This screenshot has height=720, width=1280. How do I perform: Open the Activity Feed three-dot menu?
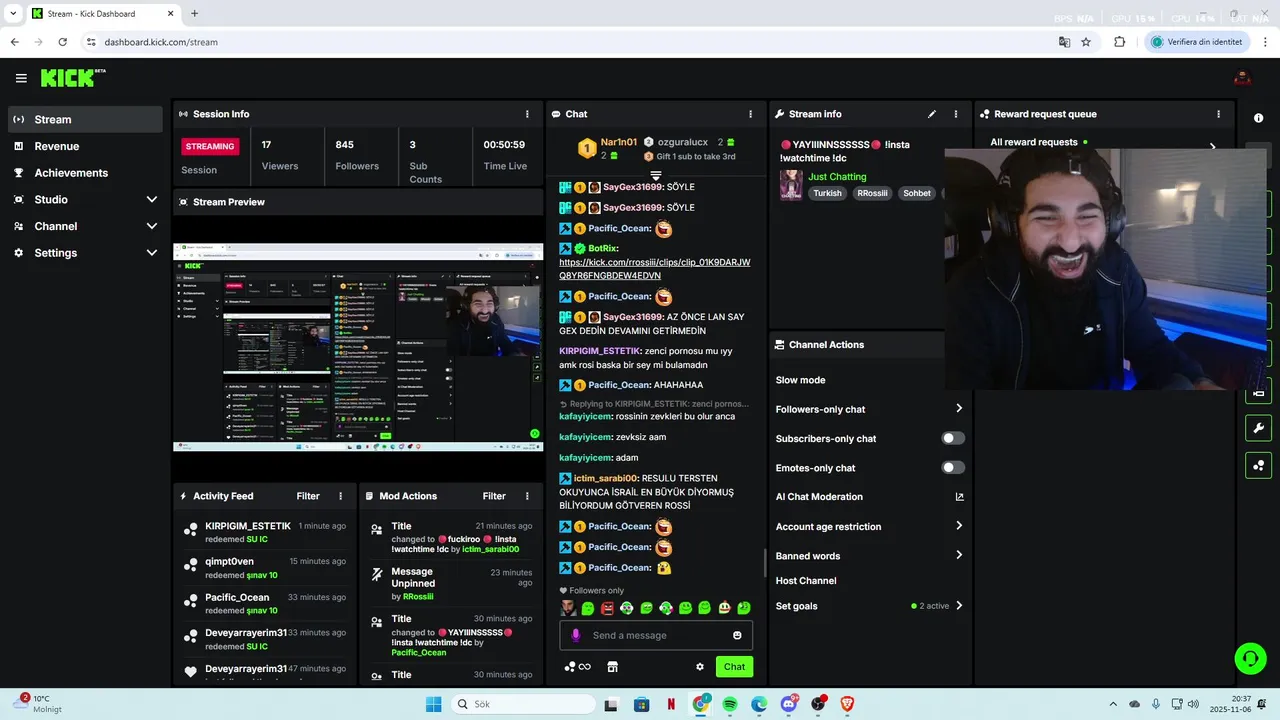click(x=340, y=496)
